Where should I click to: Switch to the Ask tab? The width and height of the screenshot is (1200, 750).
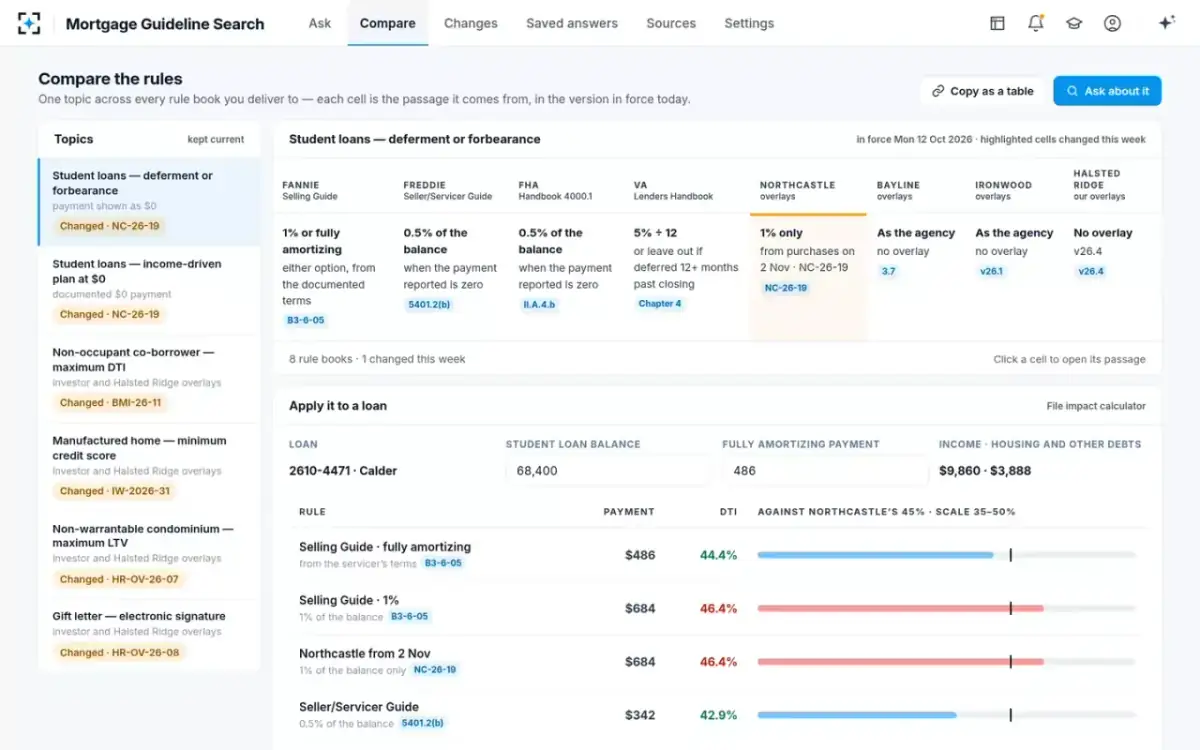320,23
